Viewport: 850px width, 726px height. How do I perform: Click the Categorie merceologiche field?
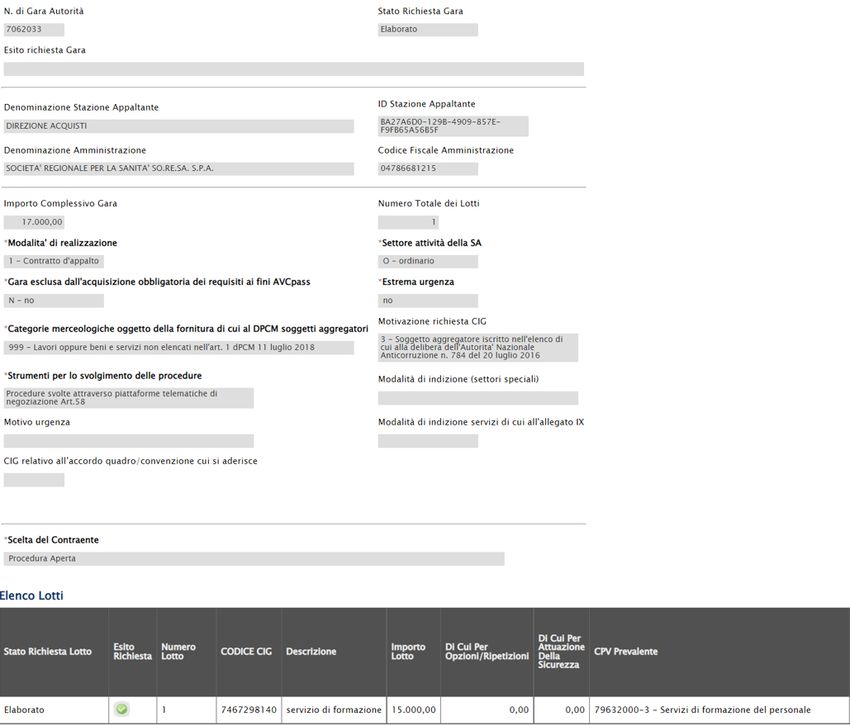coord(179,347)
